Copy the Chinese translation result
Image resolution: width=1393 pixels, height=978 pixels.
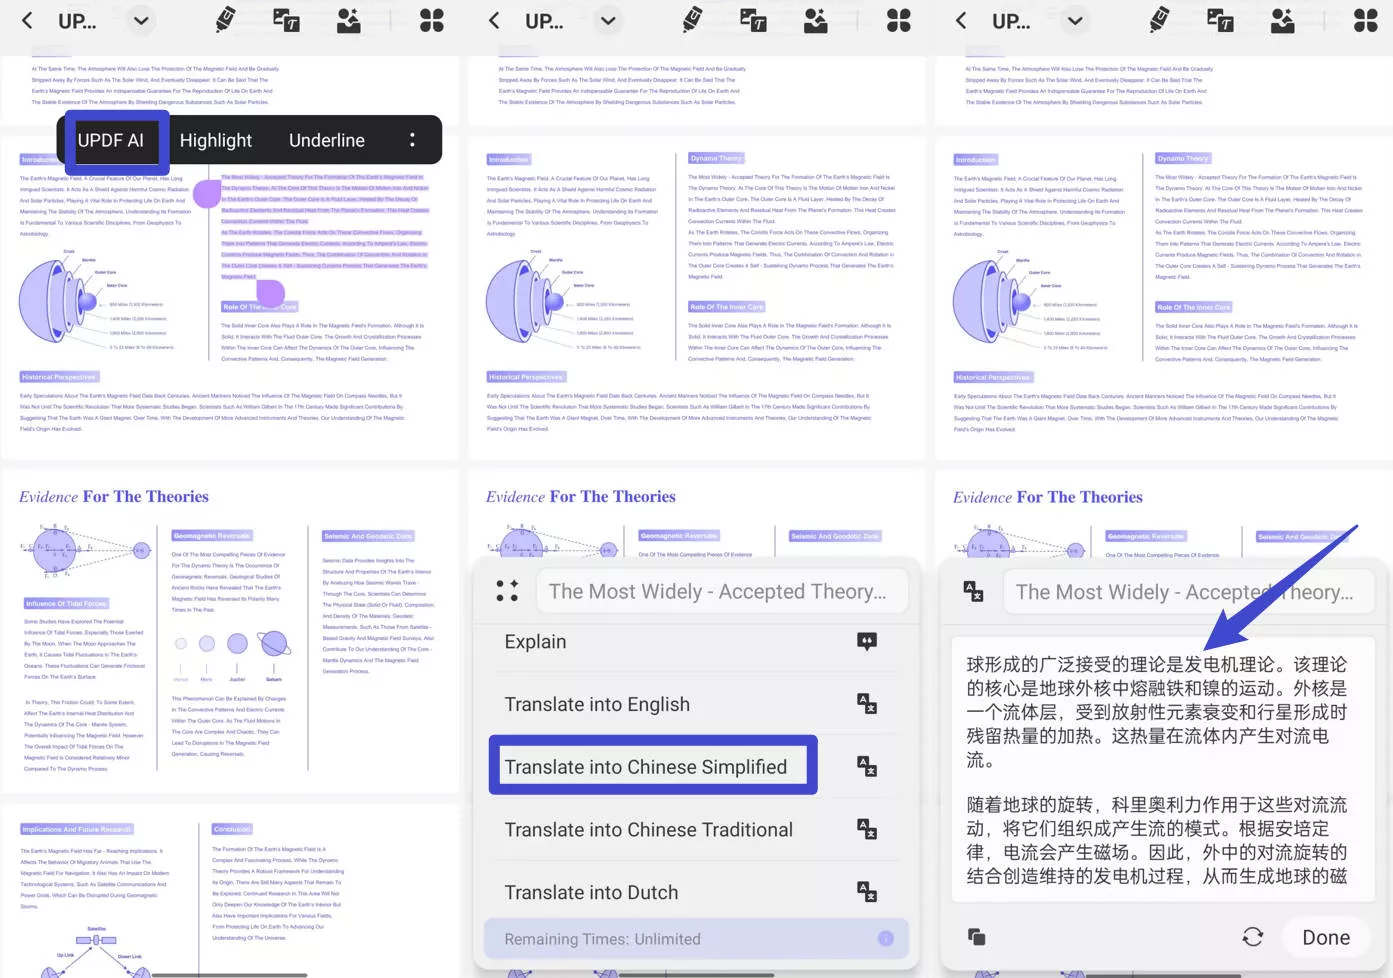tap(976, 937)
